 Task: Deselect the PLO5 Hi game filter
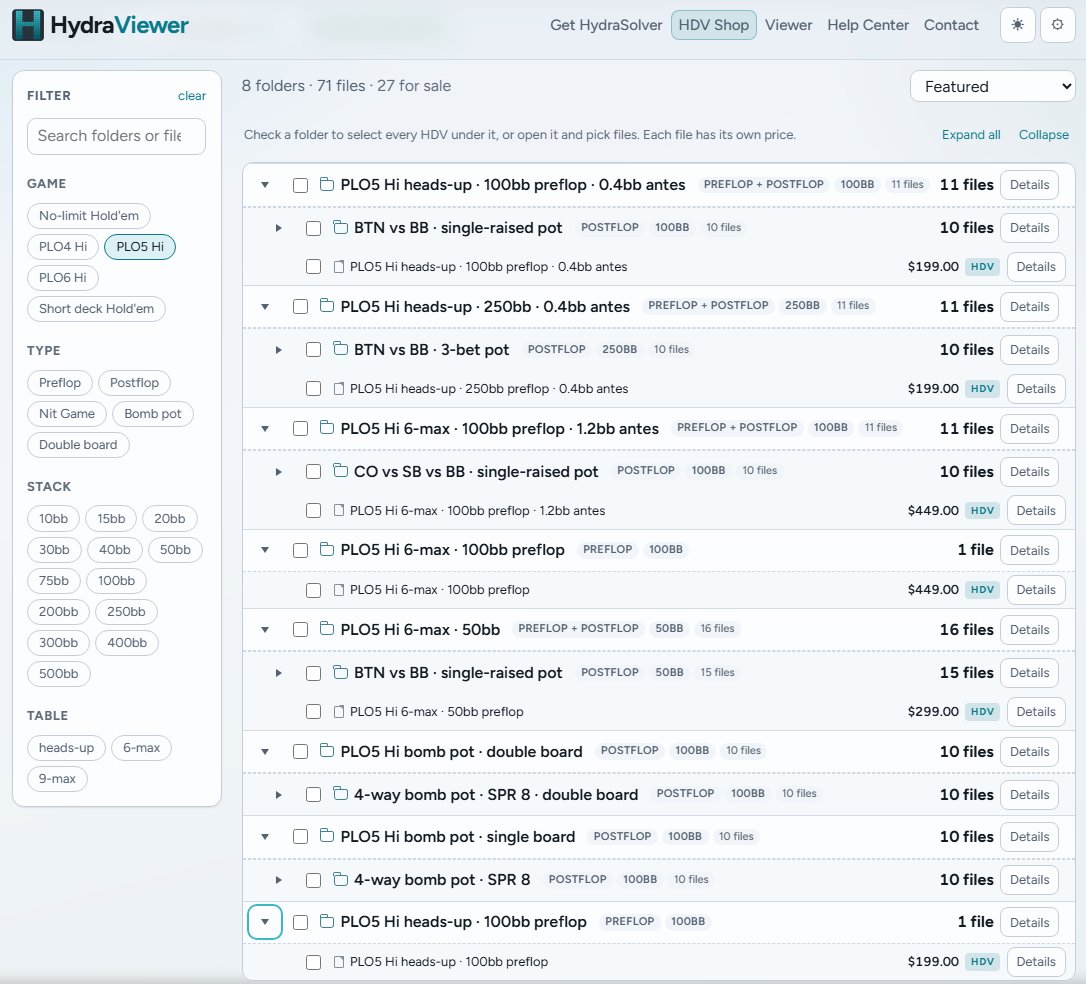point(140,247)
